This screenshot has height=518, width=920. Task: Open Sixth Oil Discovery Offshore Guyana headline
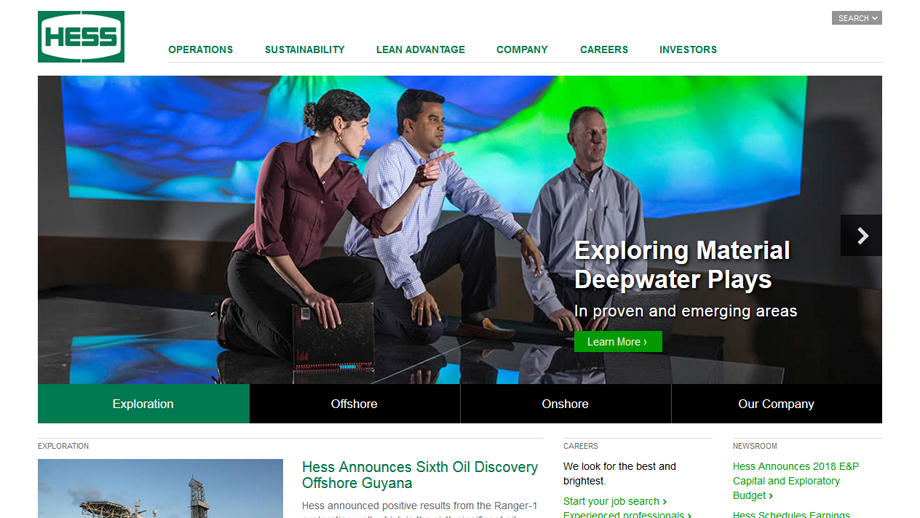coord(420,475)
